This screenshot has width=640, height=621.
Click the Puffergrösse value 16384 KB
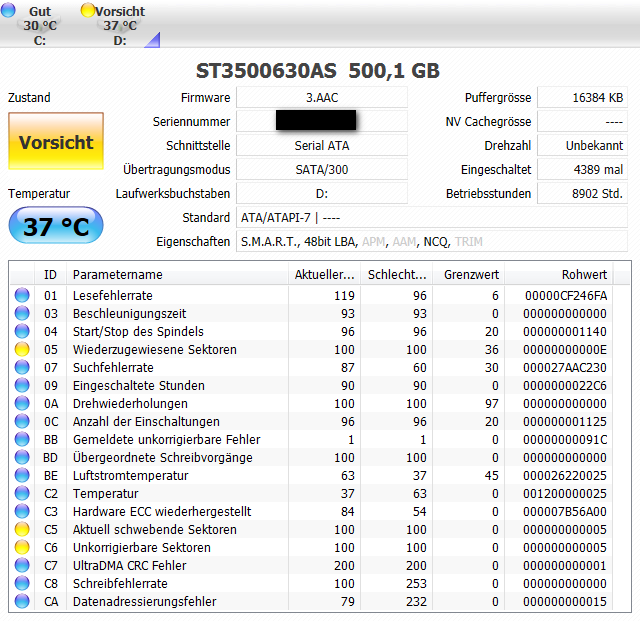582,98
